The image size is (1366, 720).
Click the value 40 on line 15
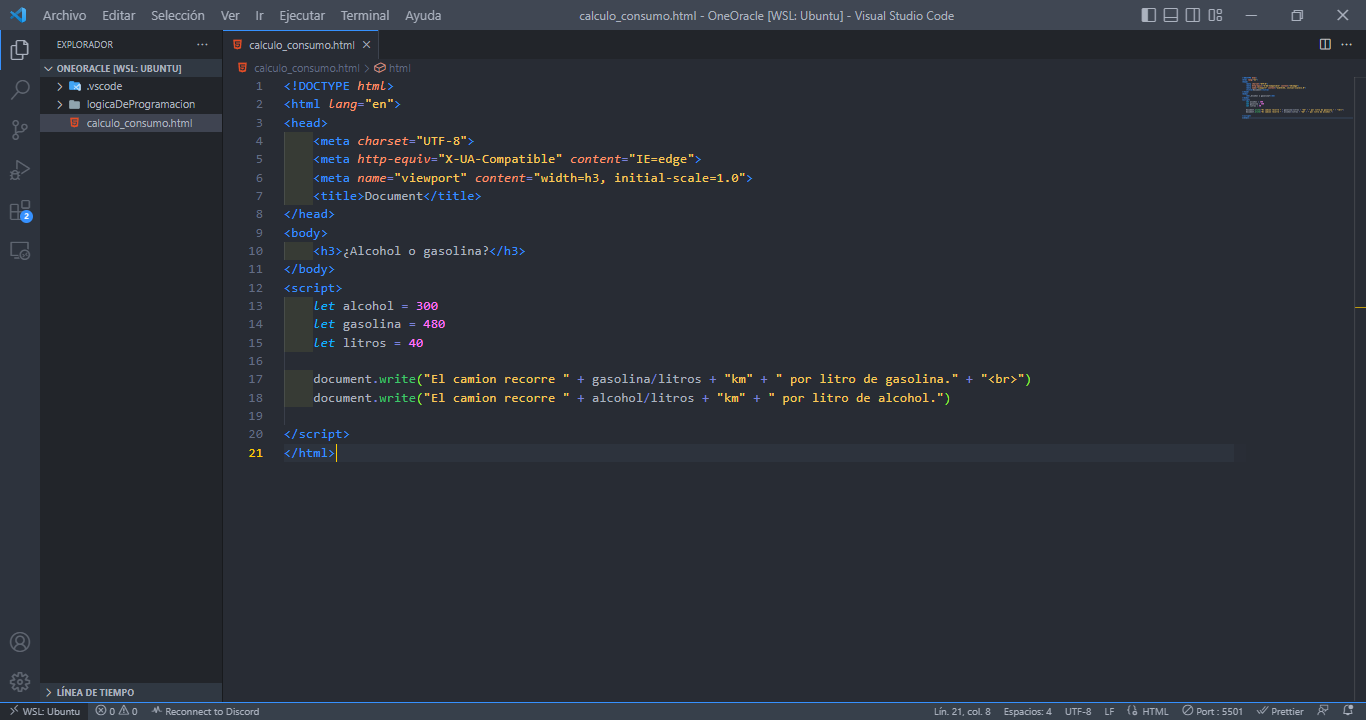416,343
